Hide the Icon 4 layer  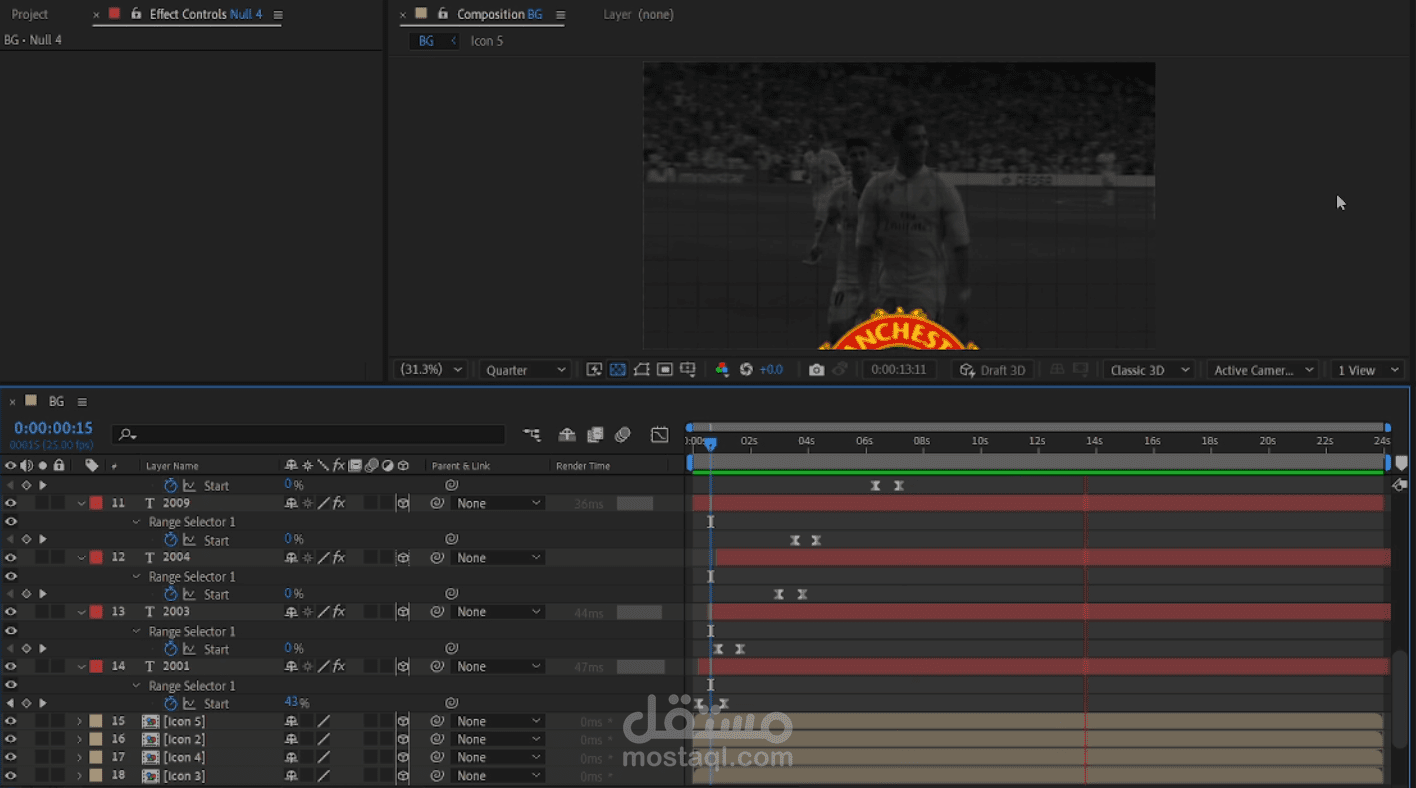click(11, 757)
